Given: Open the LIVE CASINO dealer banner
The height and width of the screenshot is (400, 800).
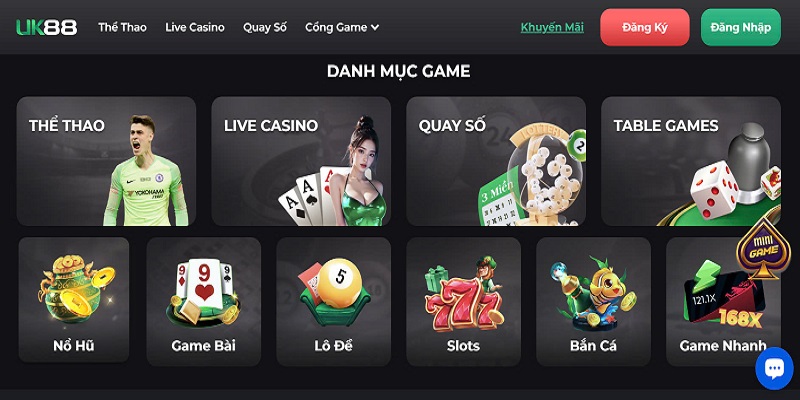Looking at the screenshot, I should coord(301,161).
